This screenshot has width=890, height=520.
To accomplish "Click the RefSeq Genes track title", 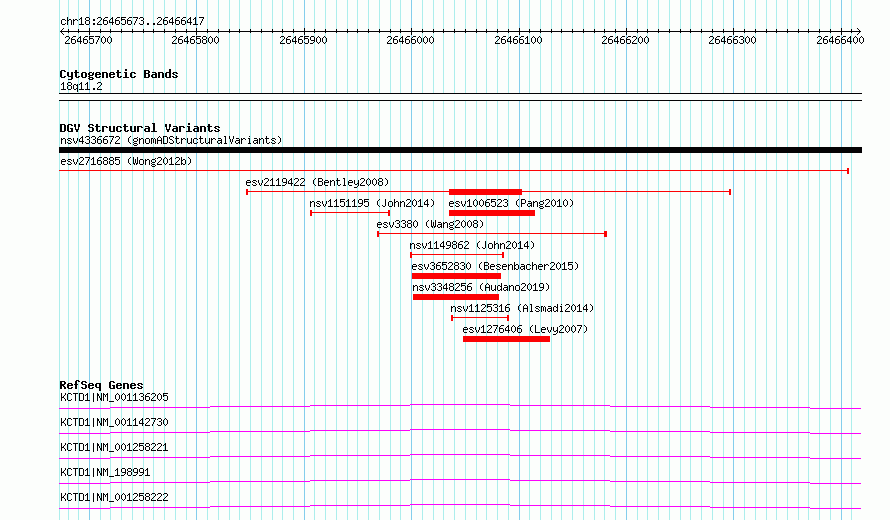I will coord(101,385).
